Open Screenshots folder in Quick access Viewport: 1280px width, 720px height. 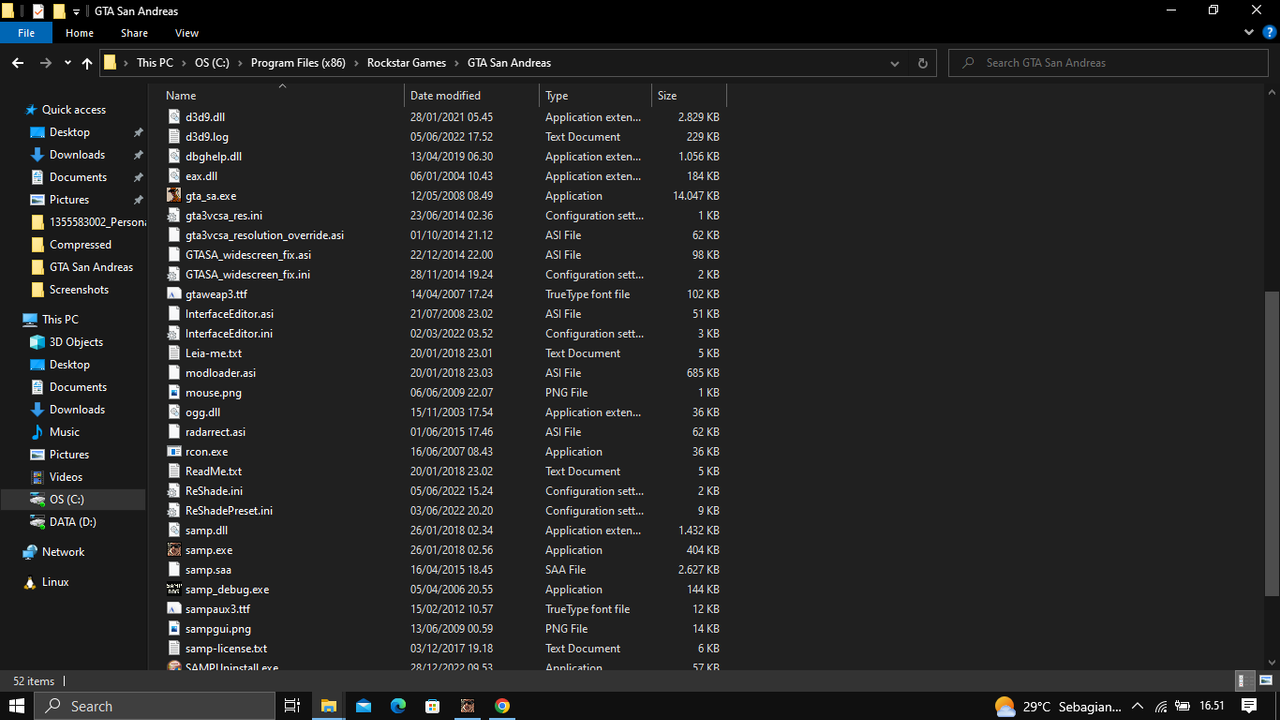[79, 290]
